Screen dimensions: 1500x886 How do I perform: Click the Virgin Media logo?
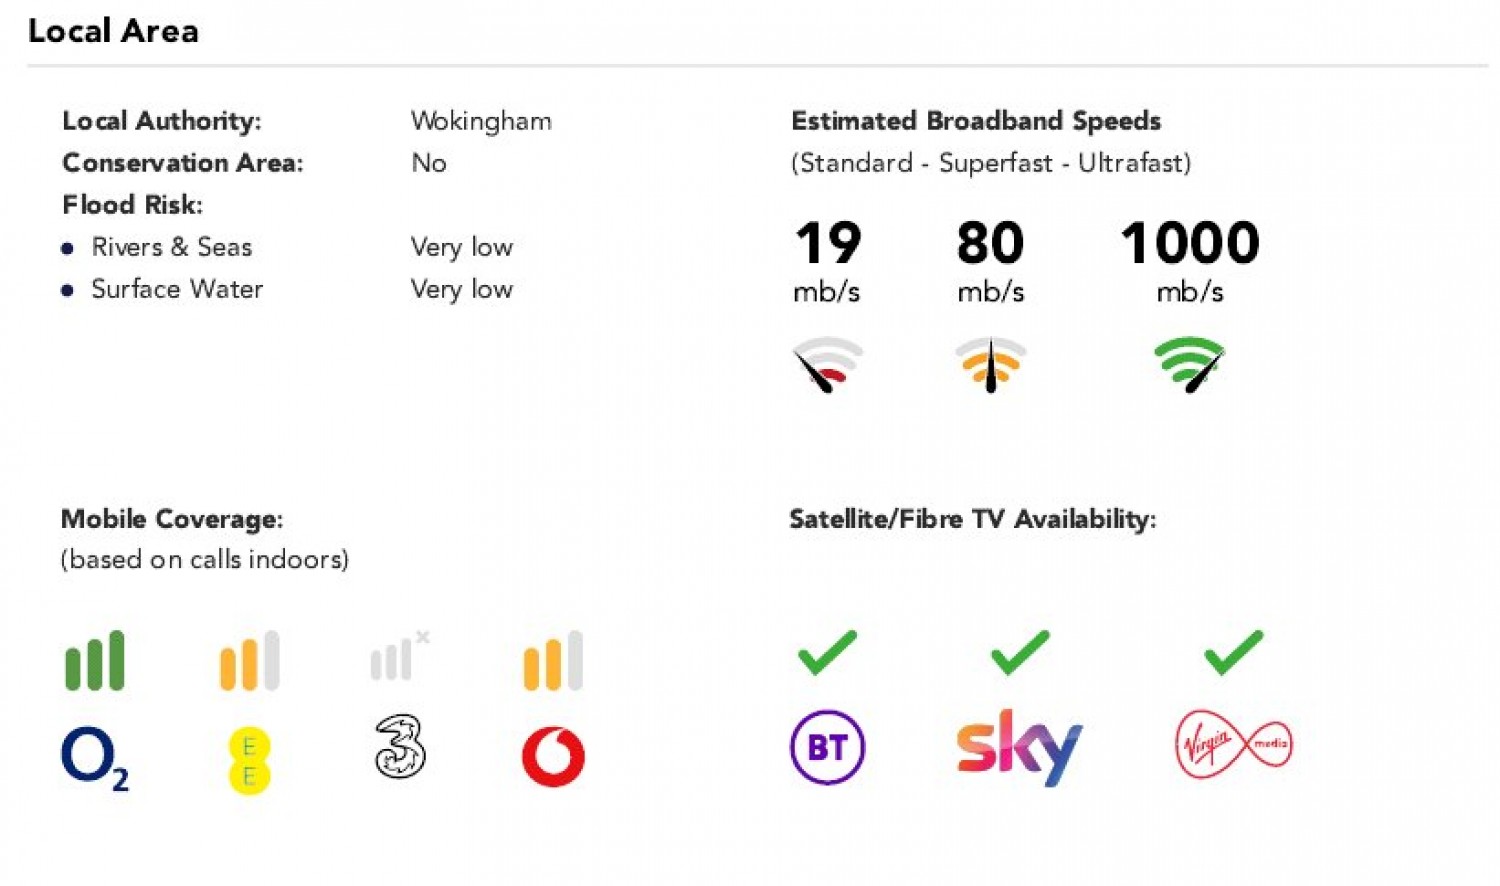coord(1232,745)
